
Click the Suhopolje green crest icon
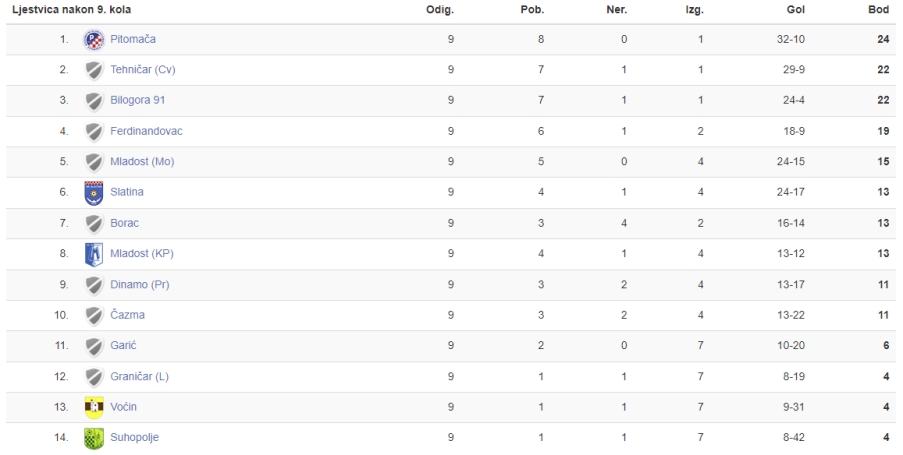pos(94,438)
